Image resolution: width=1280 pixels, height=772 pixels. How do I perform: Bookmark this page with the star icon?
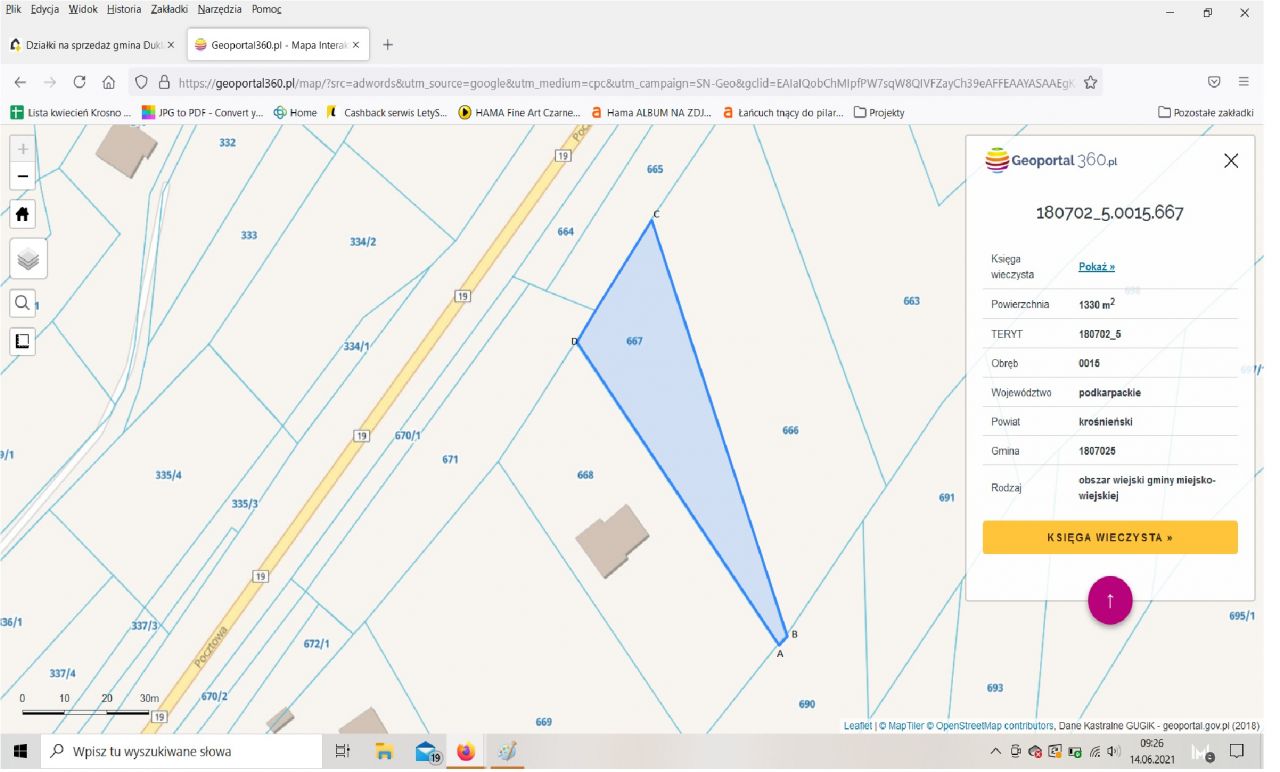point(1091,83)
